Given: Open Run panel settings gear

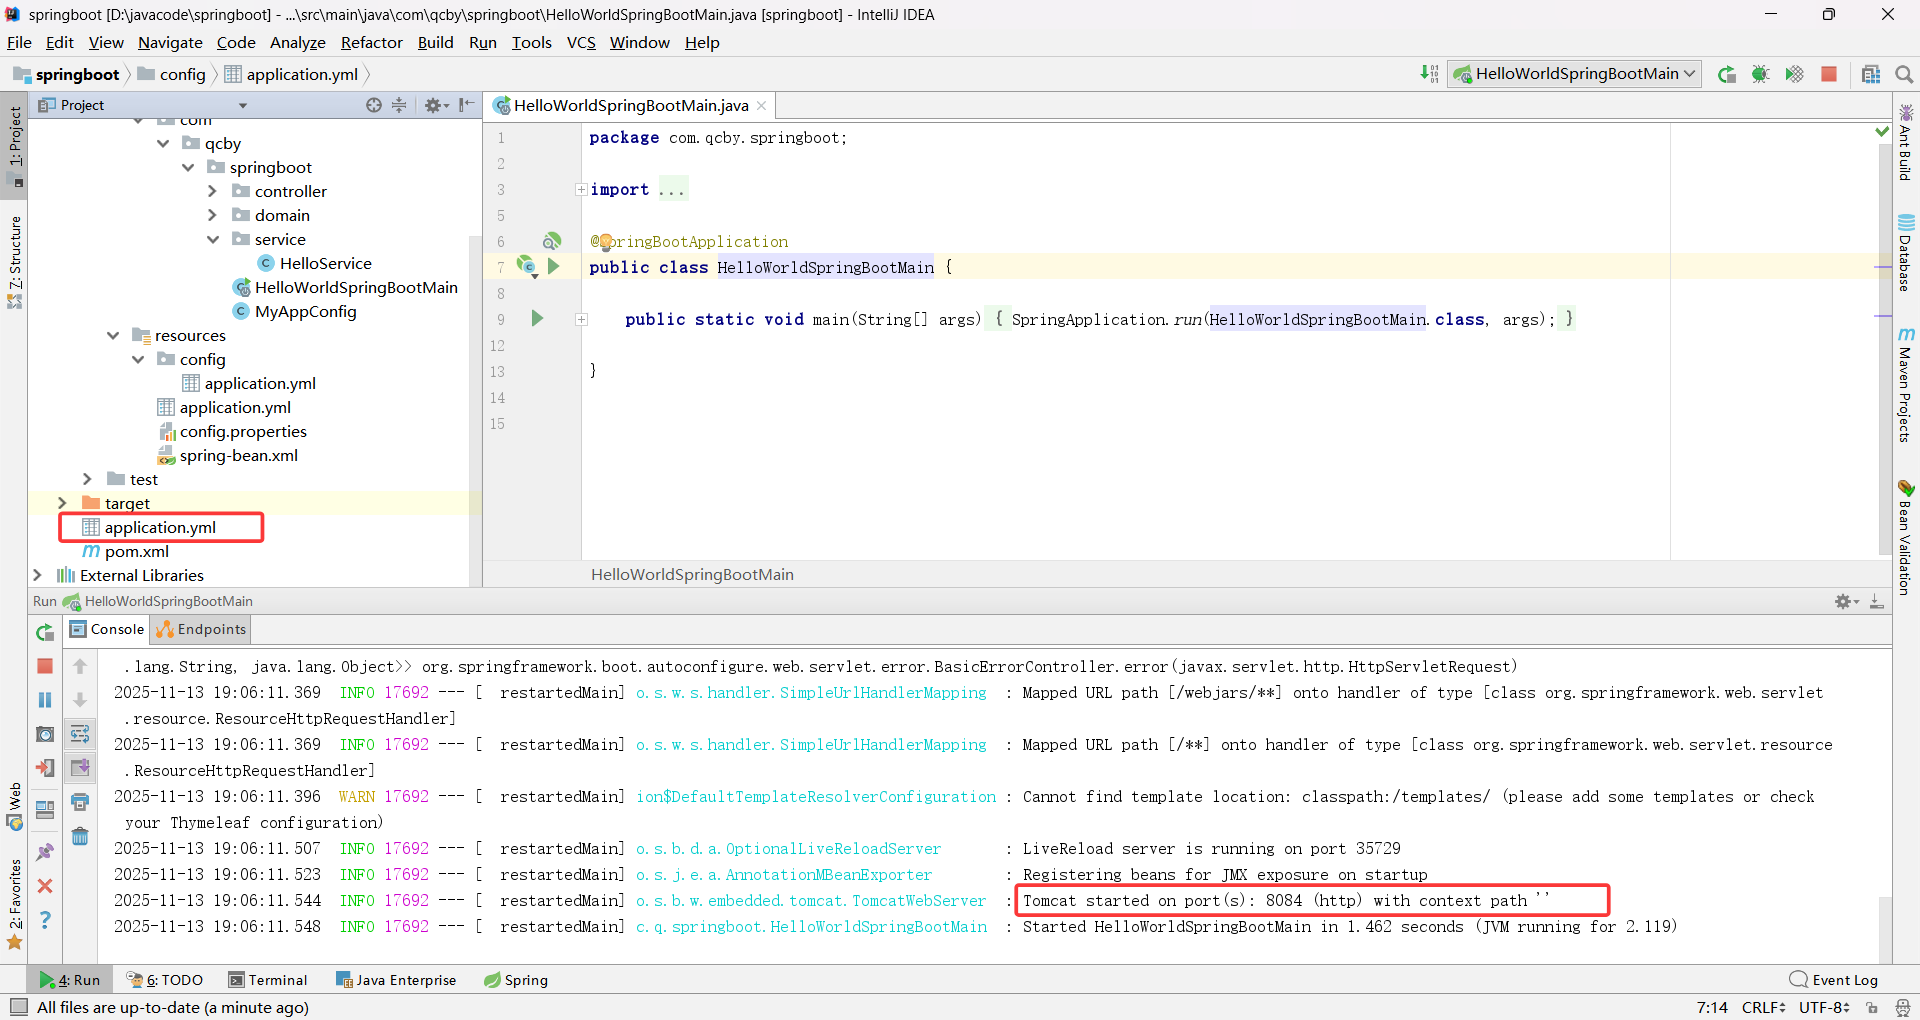Looking at the screenshot, I should coord(1846,601).
